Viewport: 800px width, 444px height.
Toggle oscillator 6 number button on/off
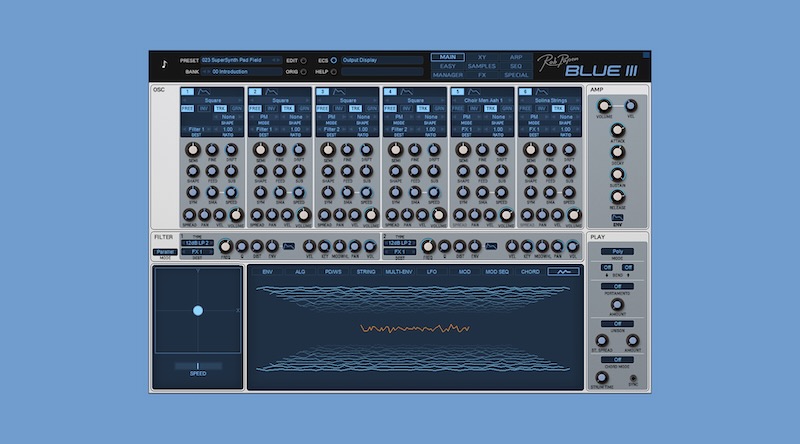[525, 92]
